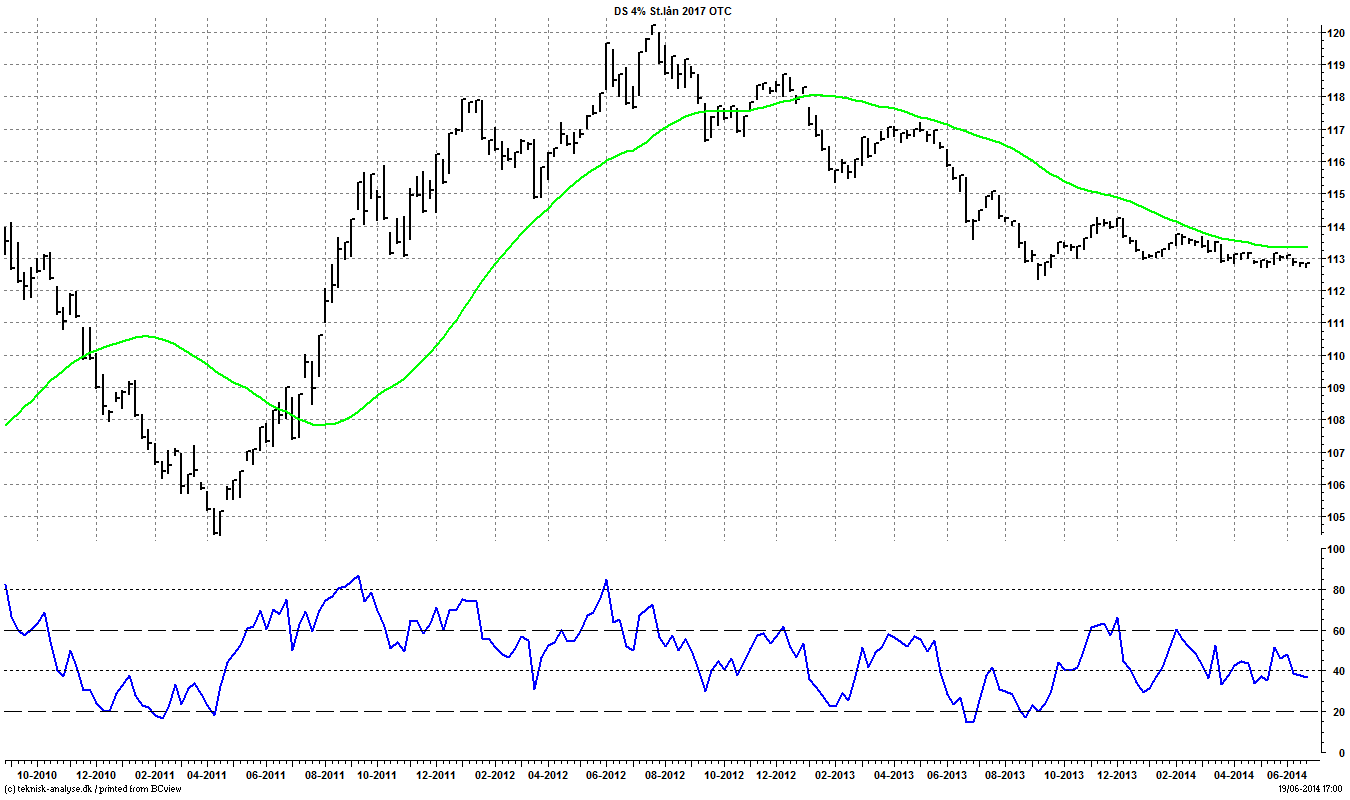Click date label 02-2014
The width and height of the screenshot is (1350, 800).
[x=1176, y=774]
